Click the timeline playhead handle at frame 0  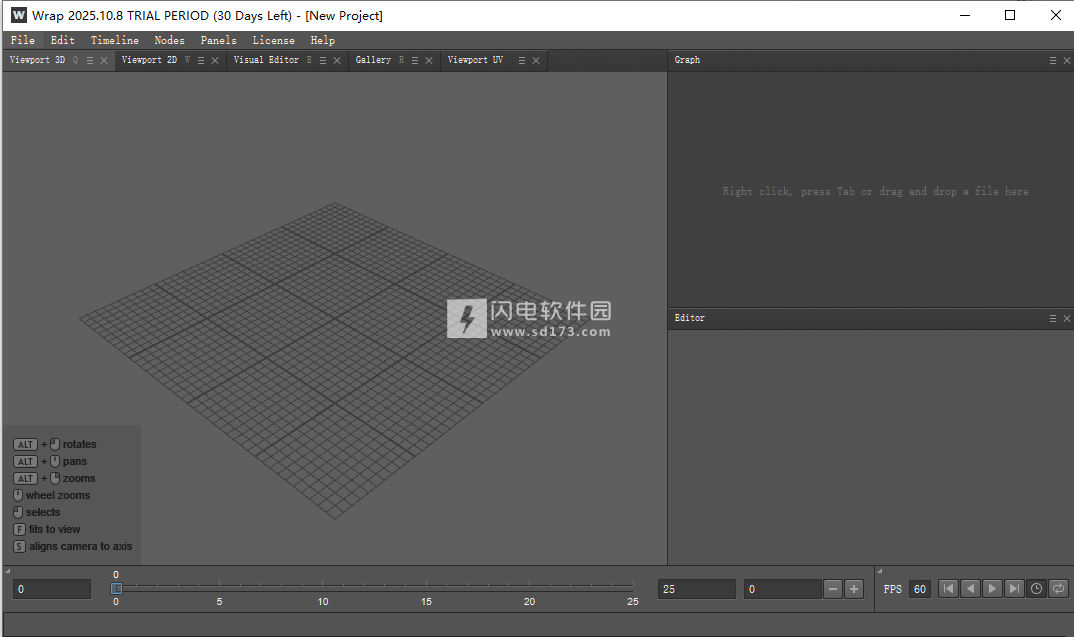(116, 589)
